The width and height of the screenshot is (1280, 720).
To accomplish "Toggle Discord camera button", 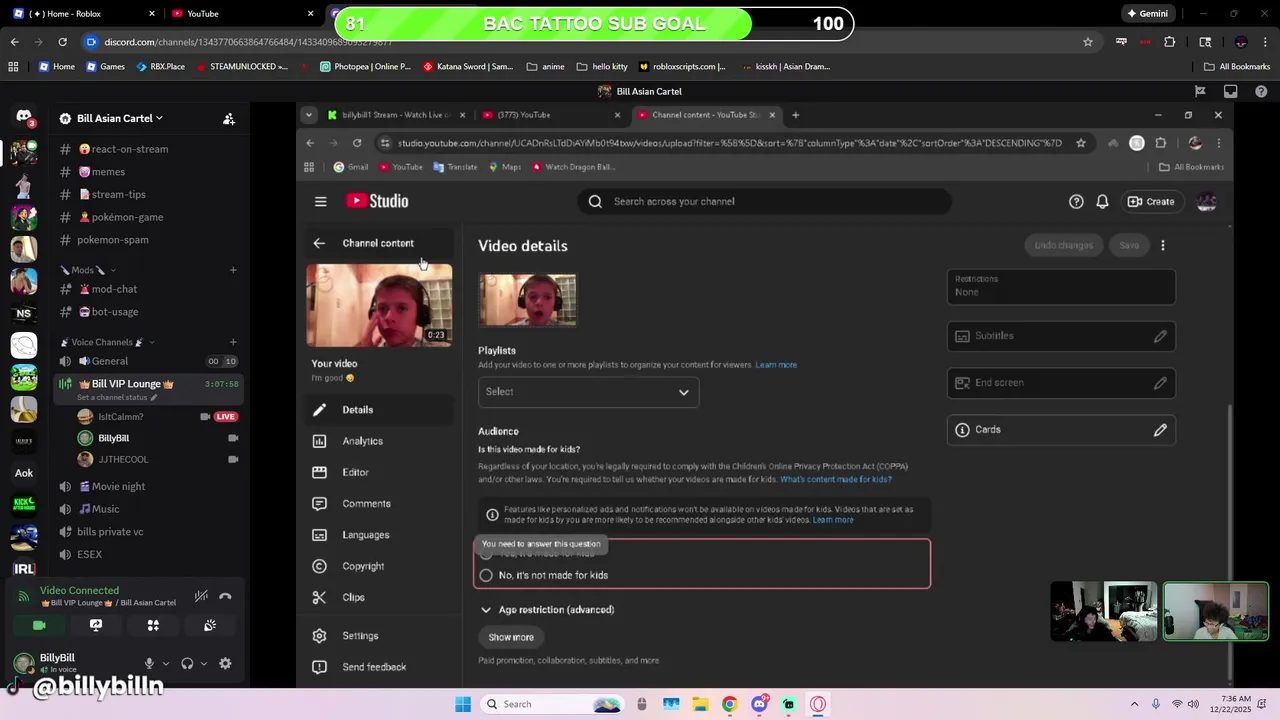I will 39,625.
